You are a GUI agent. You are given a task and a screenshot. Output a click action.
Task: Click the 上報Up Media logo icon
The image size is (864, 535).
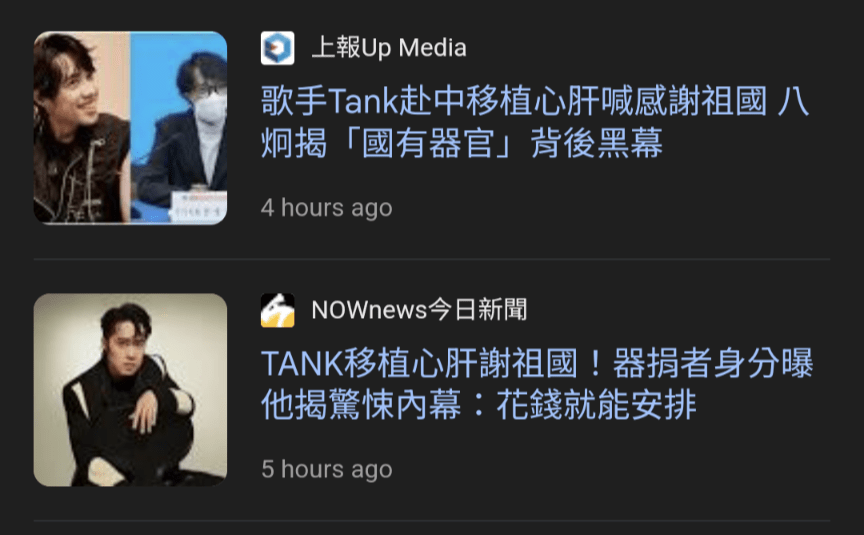(277, 48)
